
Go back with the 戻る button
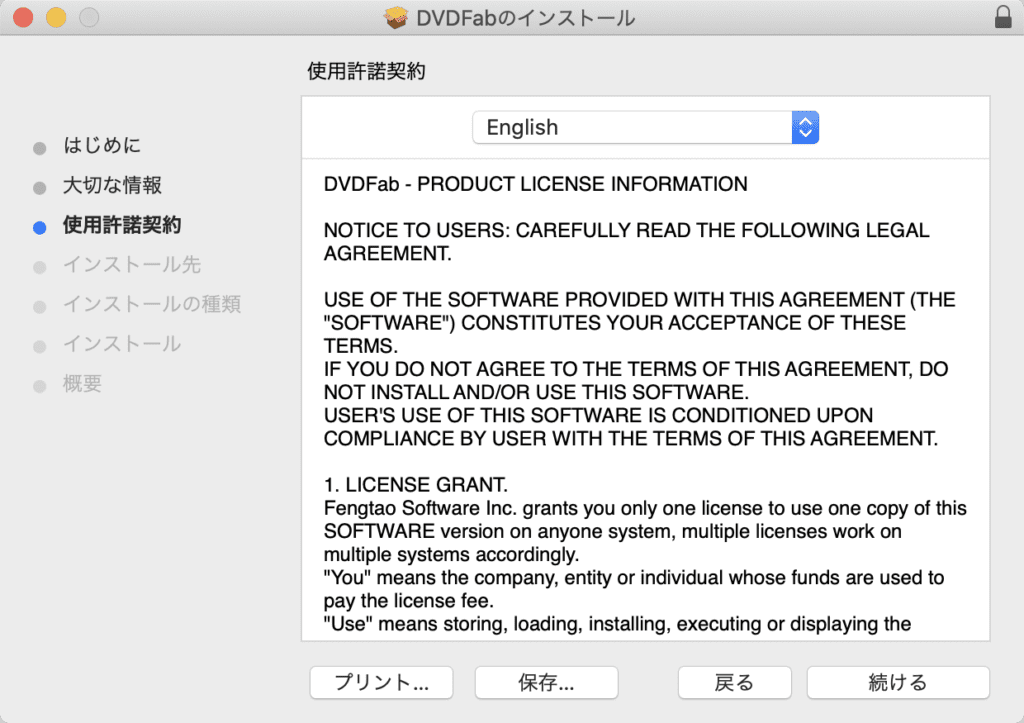735,683
